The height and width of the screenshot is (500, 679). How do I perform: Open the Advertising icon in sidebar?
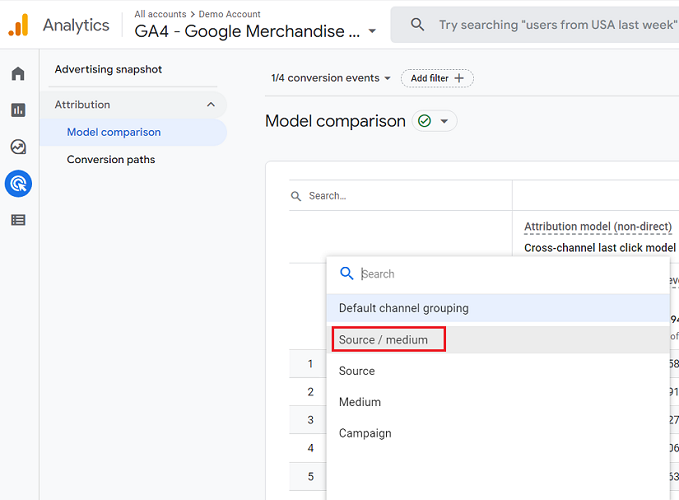pyautogui.click(x=18, y=184)
